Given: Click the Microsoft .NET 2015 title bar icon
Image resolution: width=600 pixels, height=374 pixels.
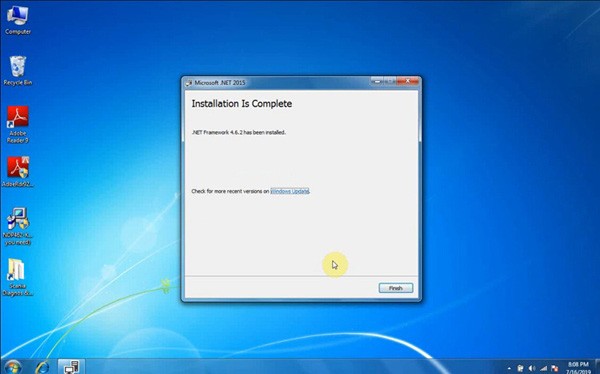Looking at the screenshot, I should pos(189,83).
